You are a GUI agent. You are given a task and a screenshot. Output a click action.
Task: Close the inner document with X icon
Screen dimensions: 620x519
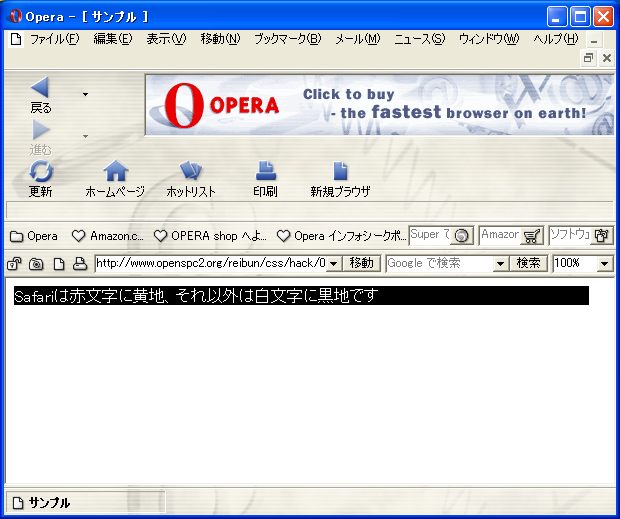607,58
